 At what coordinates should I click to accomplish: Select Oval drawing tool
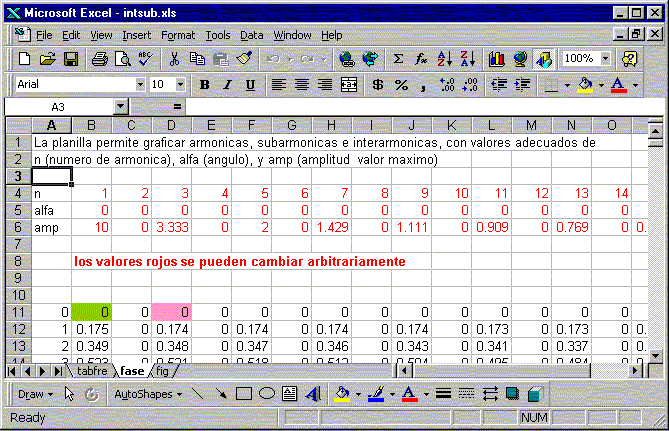coord(267,394)
